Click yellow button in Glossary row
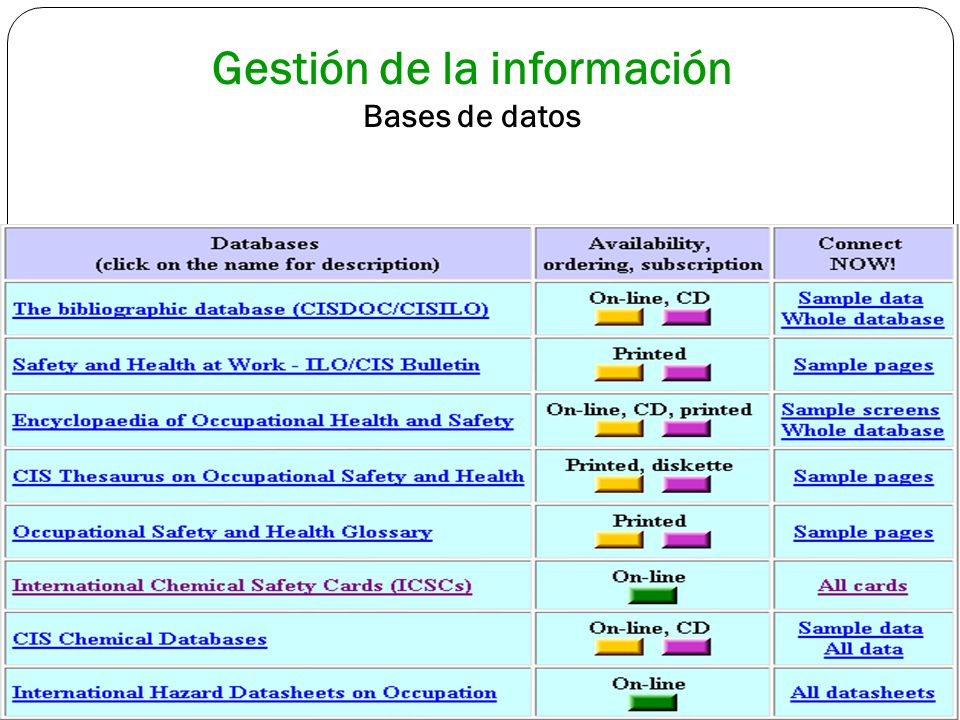Image resolution: width=960 pixels, height=720 pixels. [619, 539]
